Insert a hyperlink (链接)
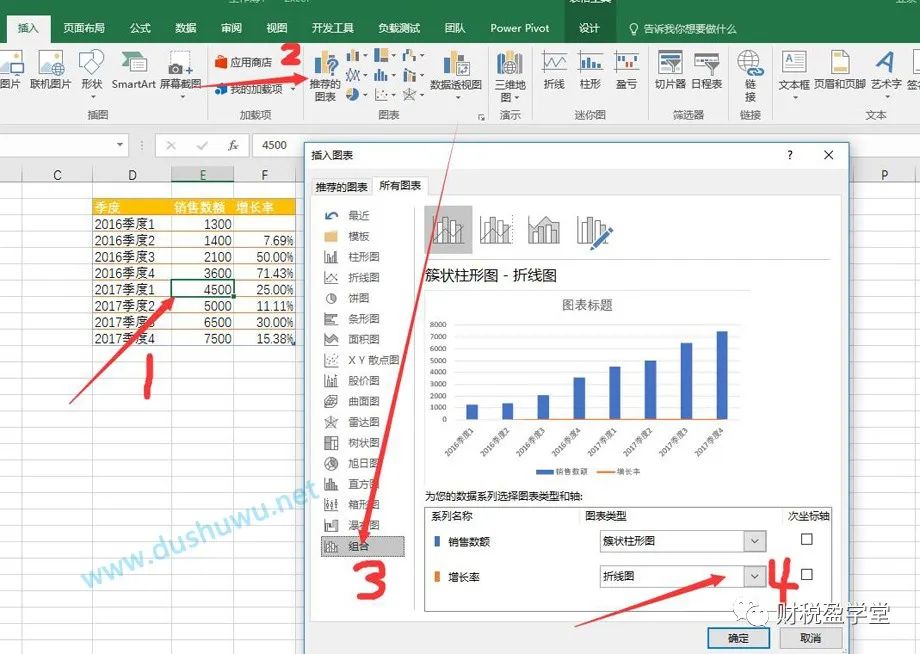The width and height of the screenshot is (920, 654). pos(750,76)
